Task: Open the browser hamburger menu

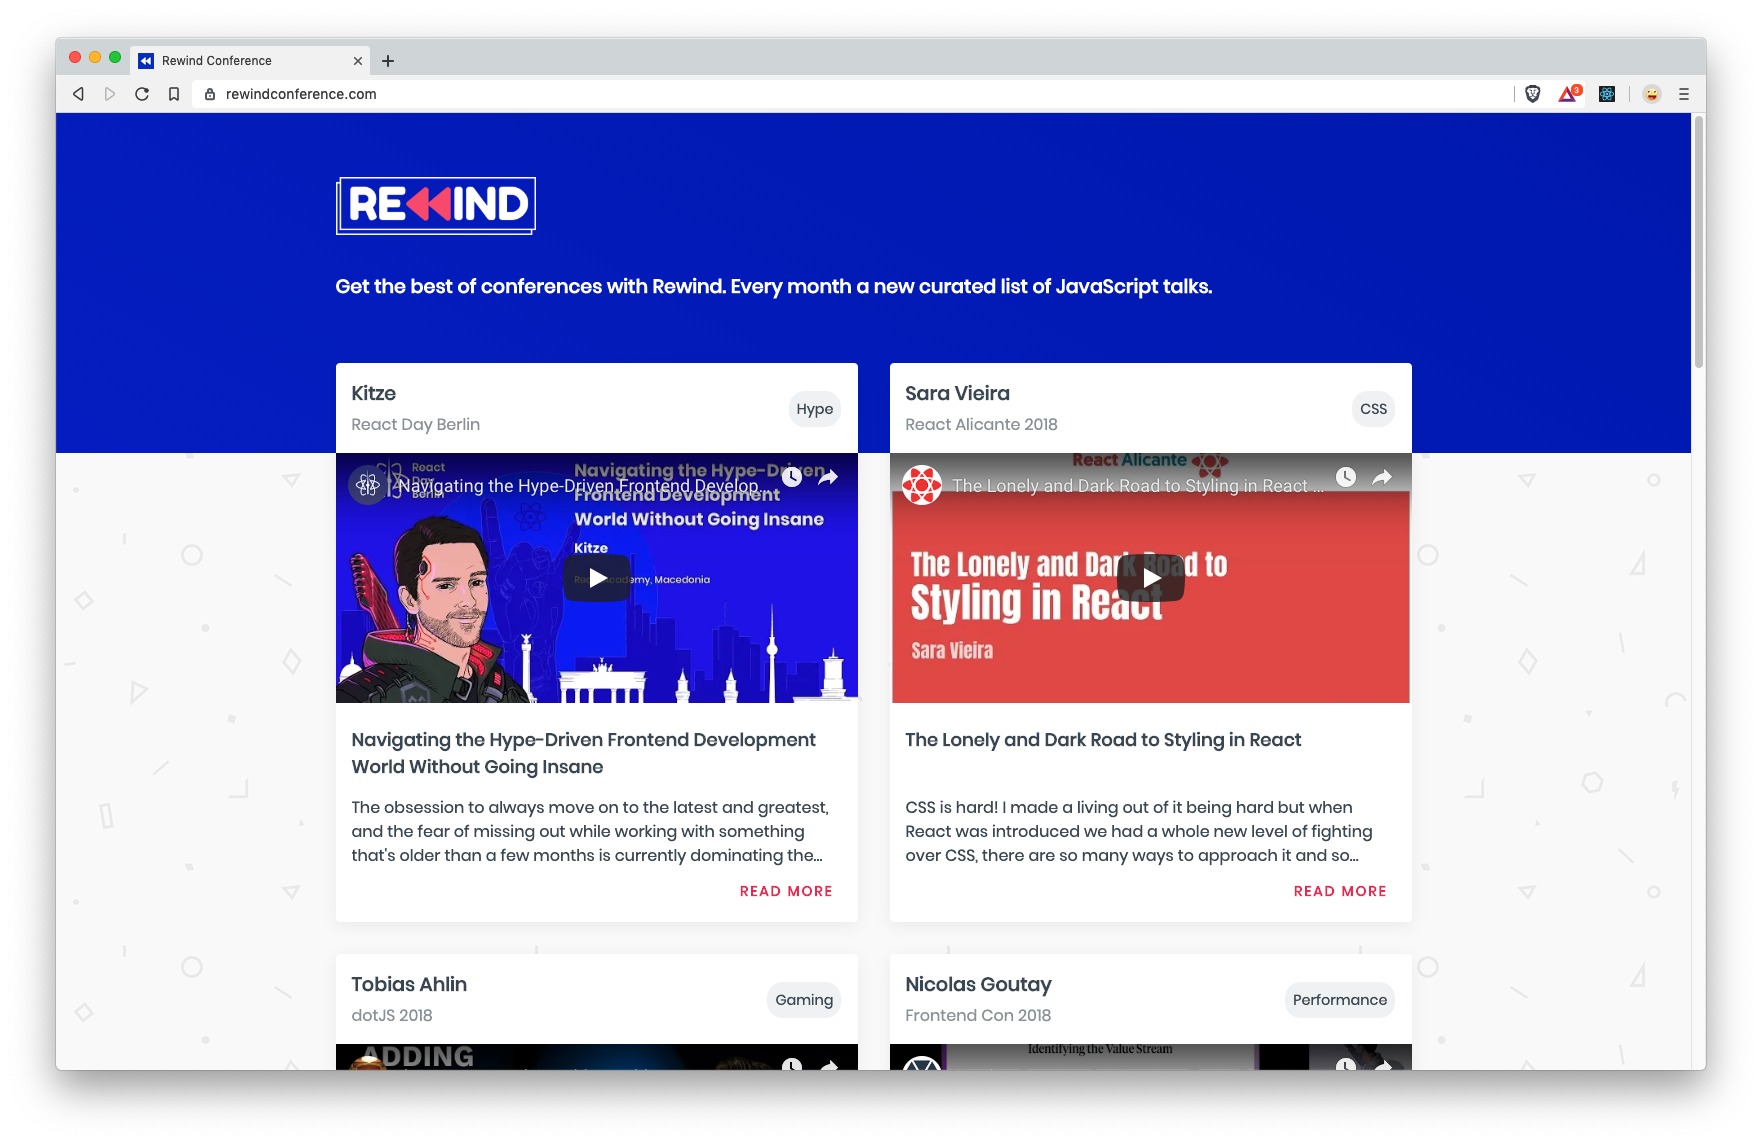Action: (x=1684, y=93)
